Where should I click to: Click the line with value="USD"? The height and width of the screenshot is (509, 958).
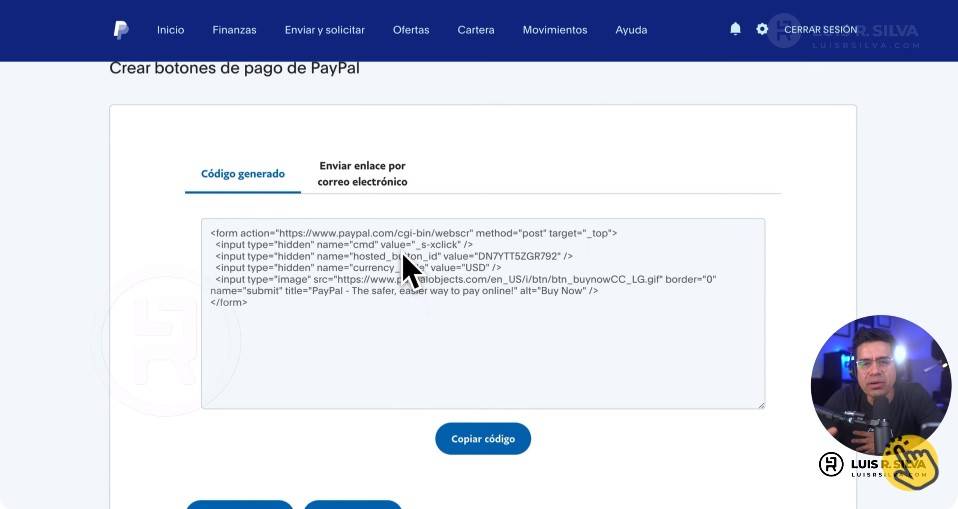[x=358, y=268]
